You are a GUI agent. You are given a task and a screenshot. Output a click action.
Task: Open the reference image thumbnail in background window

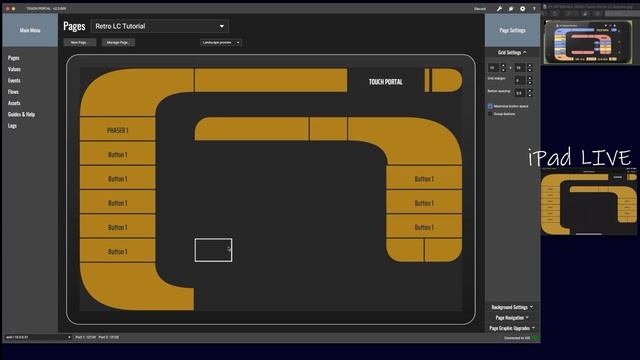click(x=588, y=42)
